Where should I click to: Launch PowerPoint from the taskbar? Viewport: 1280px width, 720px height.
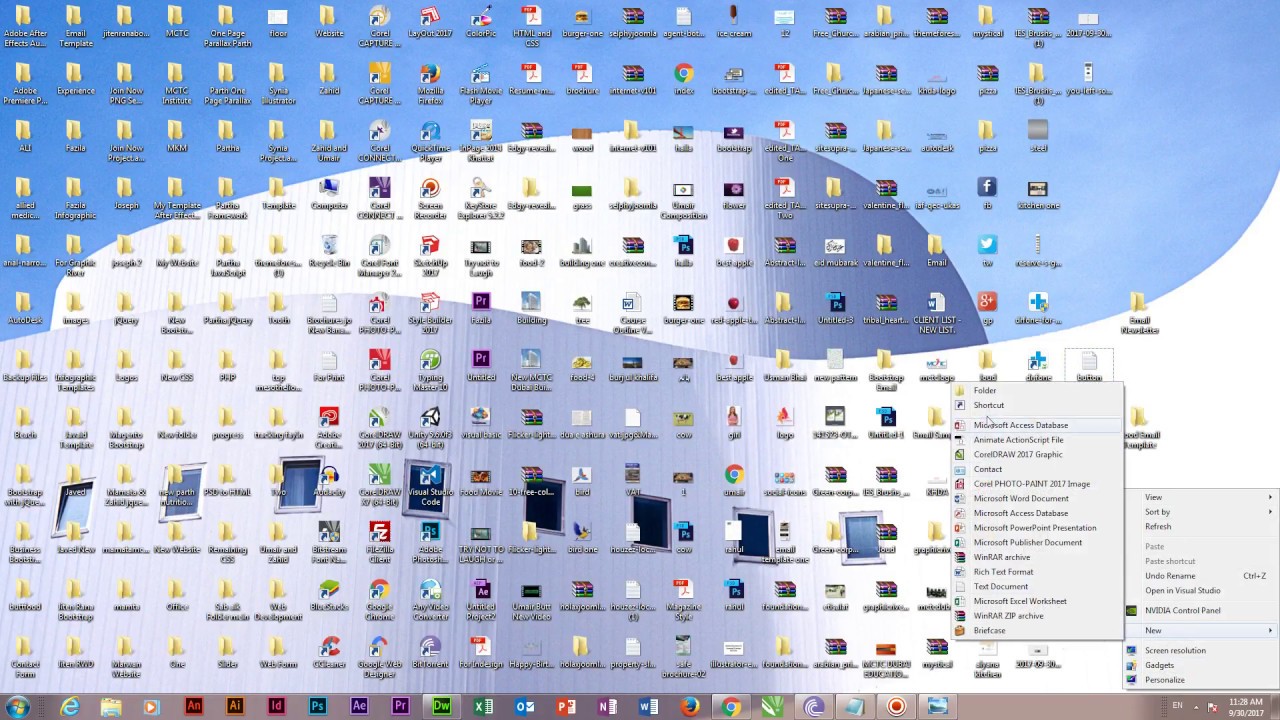coord(565,706)
